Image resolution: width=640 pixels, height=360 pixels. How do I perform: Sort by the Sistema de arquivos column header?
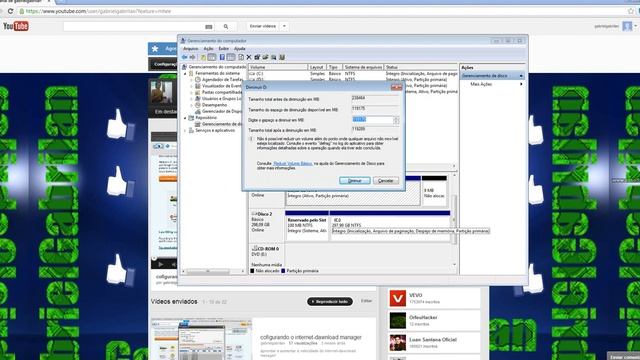click(x=363, y=67)
